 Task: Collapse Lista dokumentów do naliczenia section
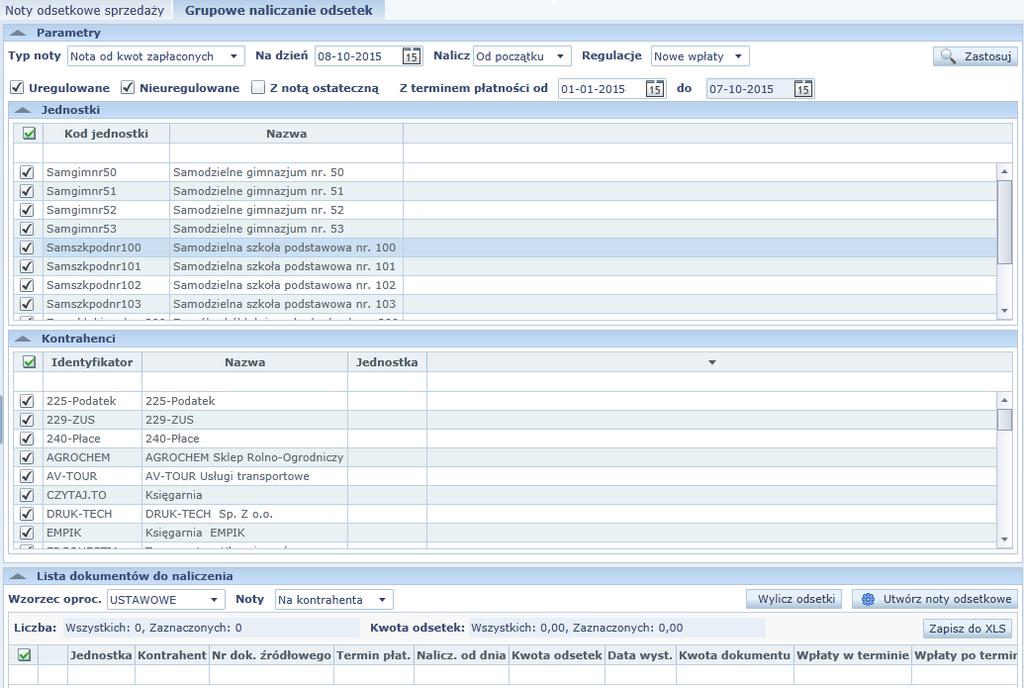(x=18, y=576)
